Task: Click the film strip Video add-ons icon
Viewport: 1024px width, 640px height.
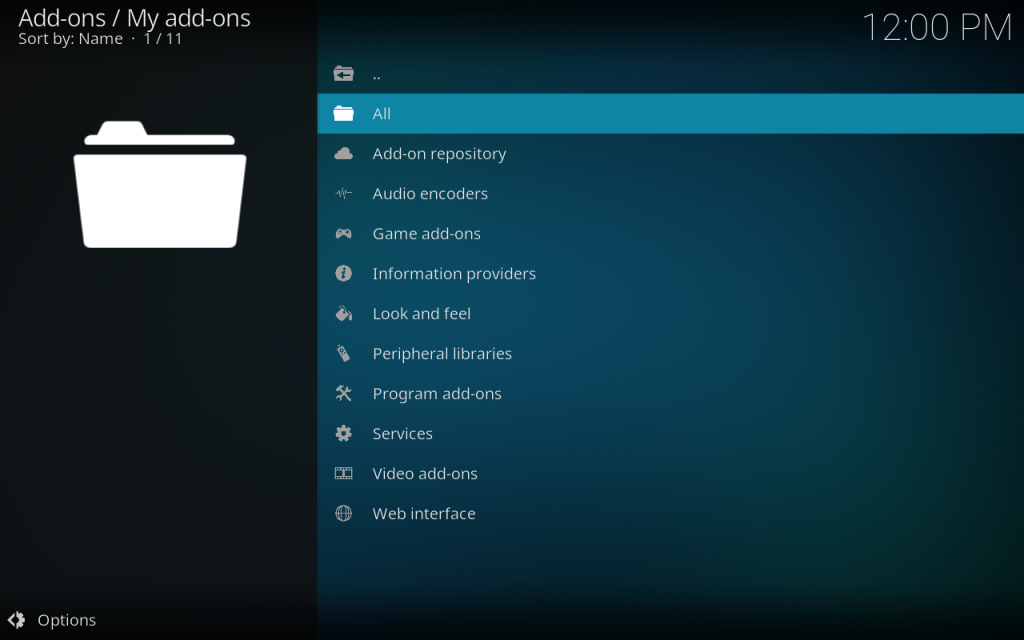Action: coord(343,474)
